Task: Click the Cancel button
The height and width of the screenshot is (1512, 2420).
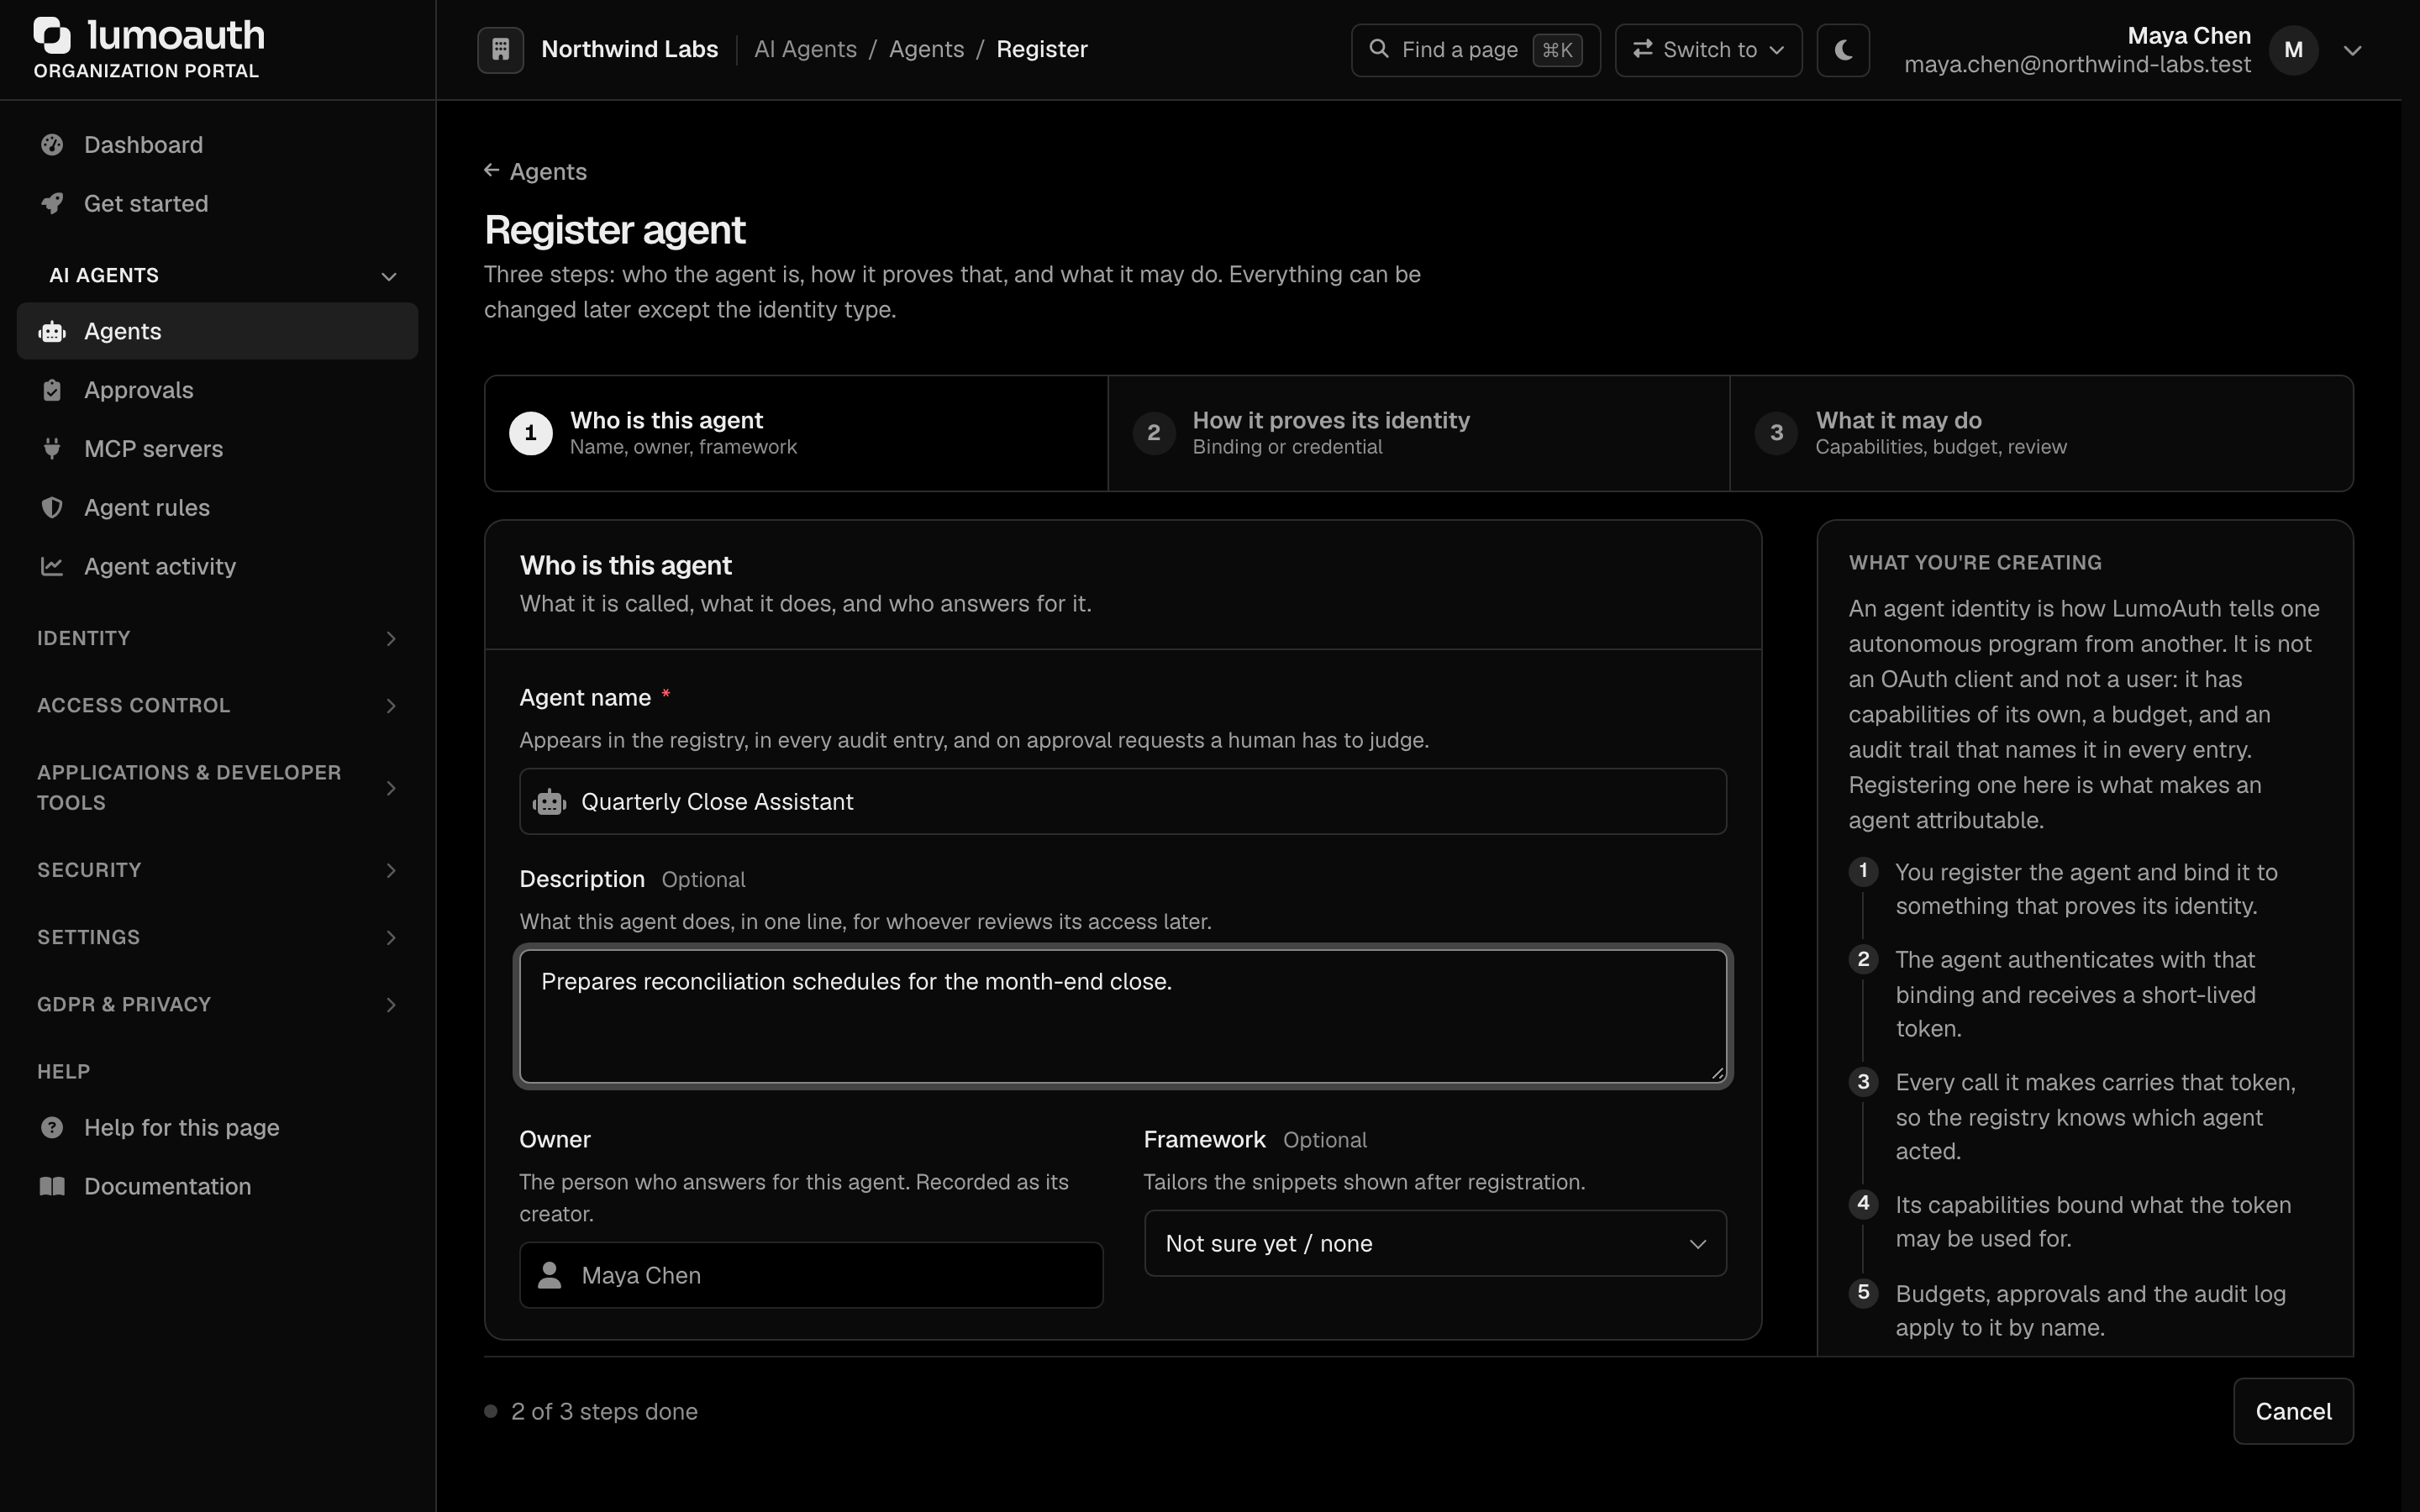Action: 2293,1412
